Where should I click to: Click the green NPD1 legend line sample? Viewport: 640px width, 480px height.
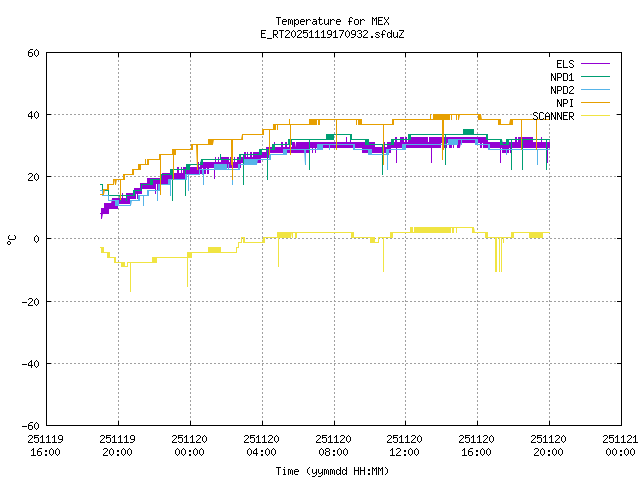point(594,76)
